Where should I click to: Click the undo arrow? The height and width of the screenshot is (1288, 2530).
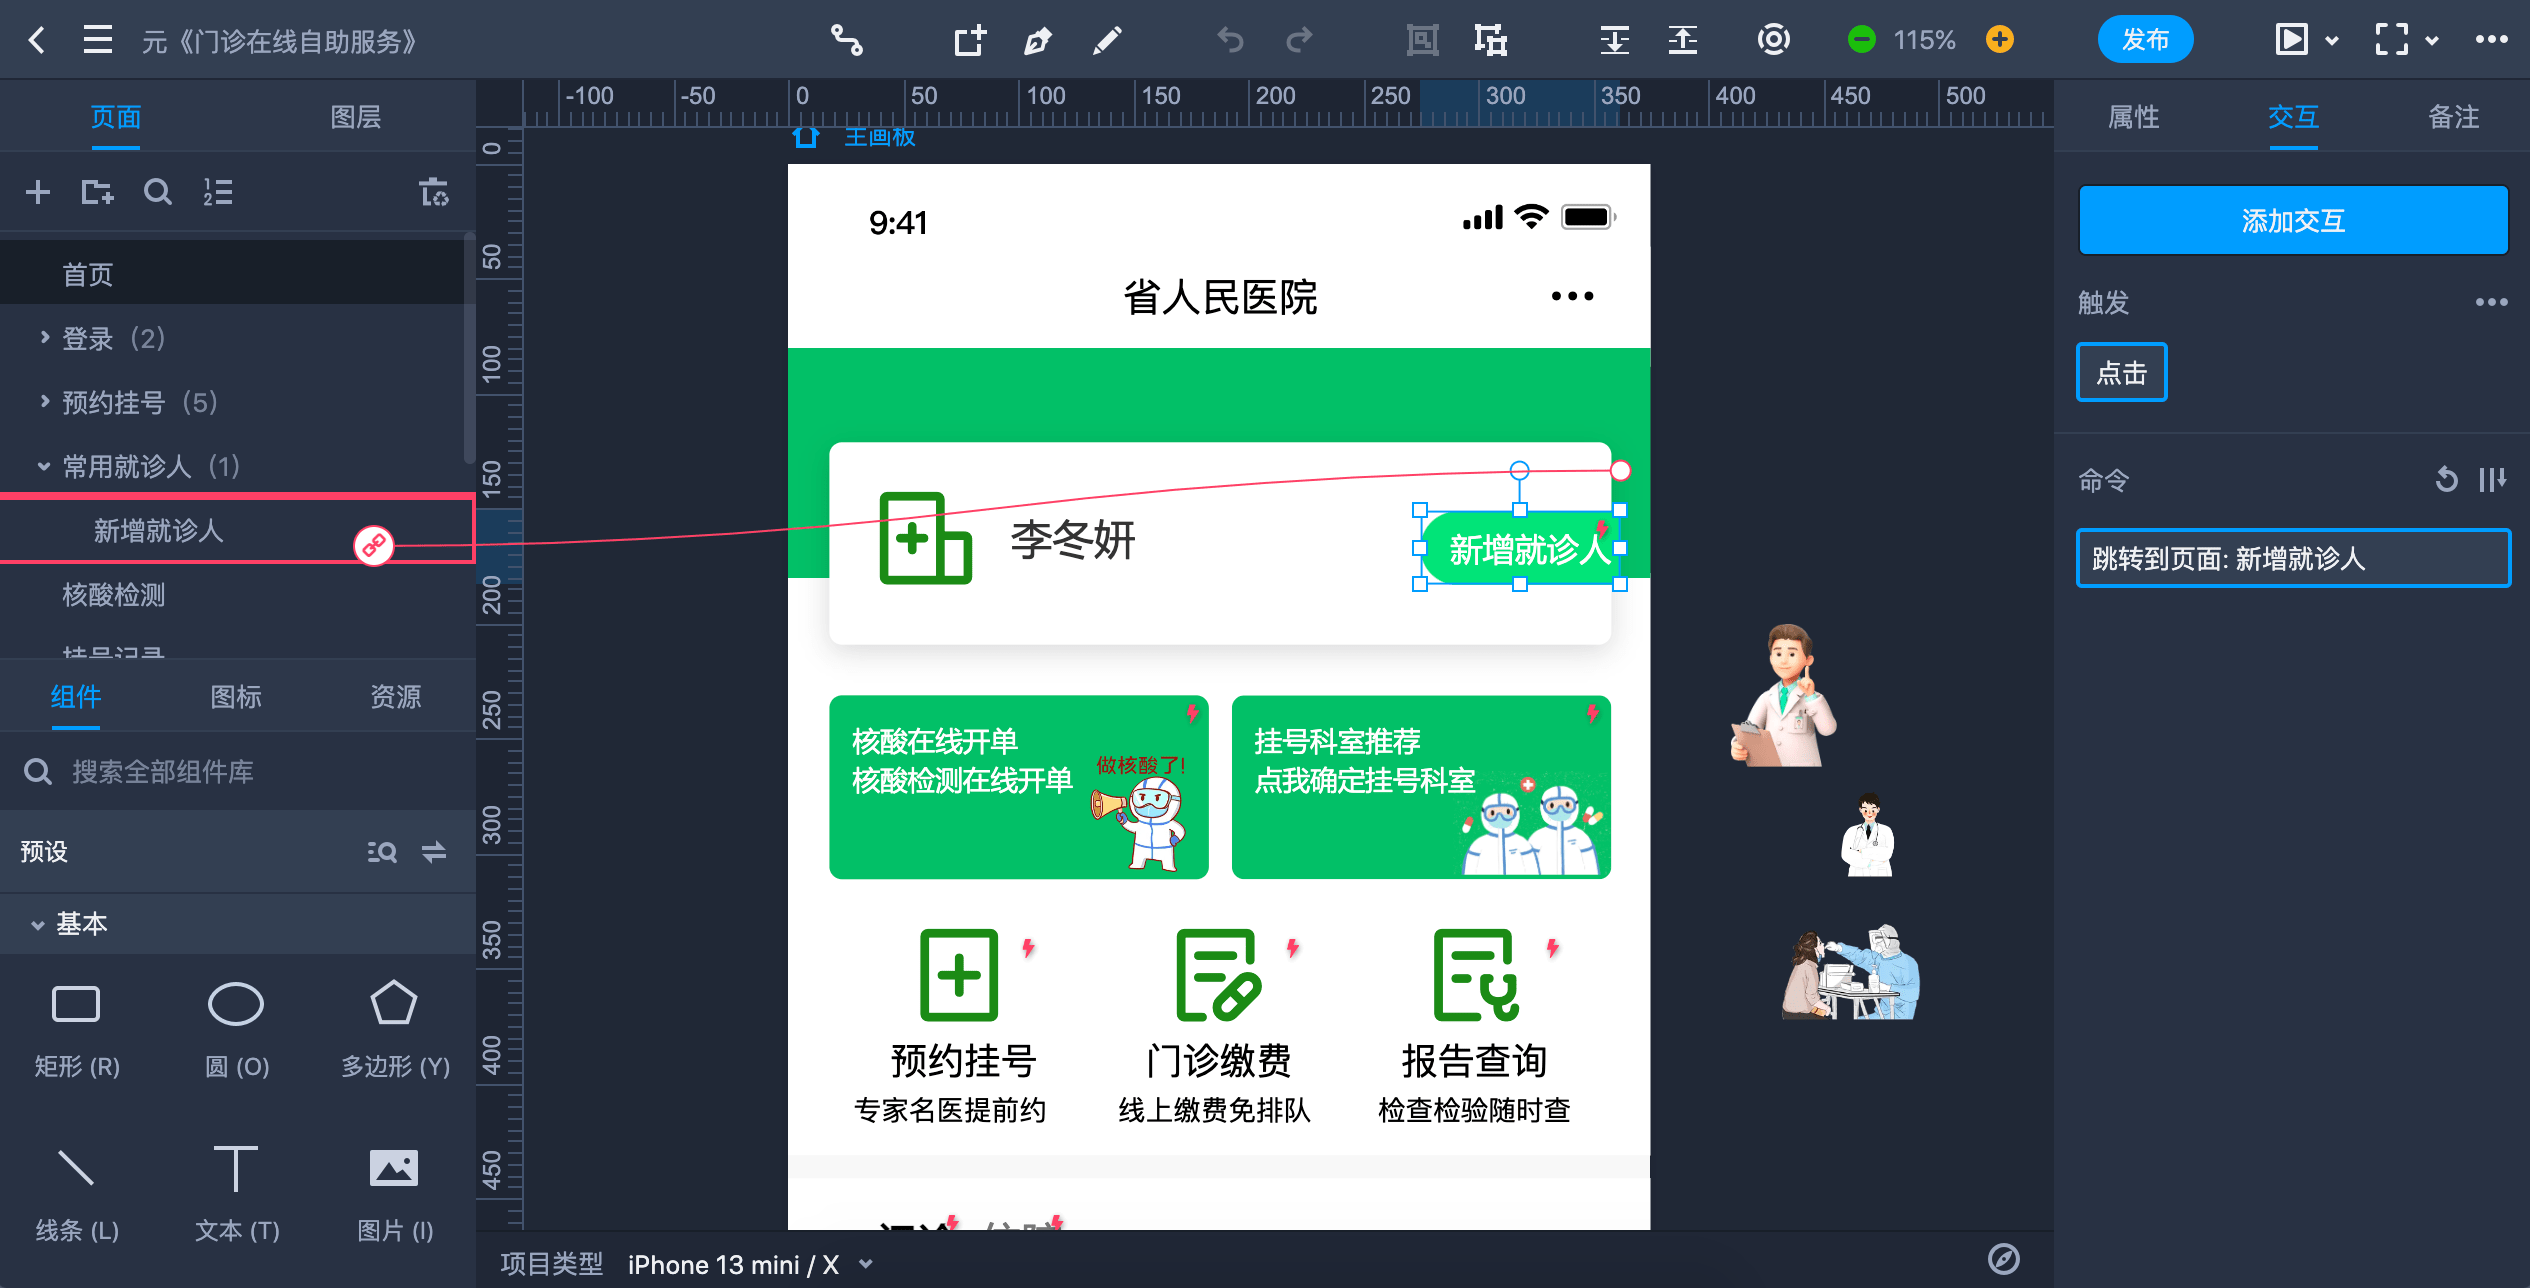pos(1230,40)
